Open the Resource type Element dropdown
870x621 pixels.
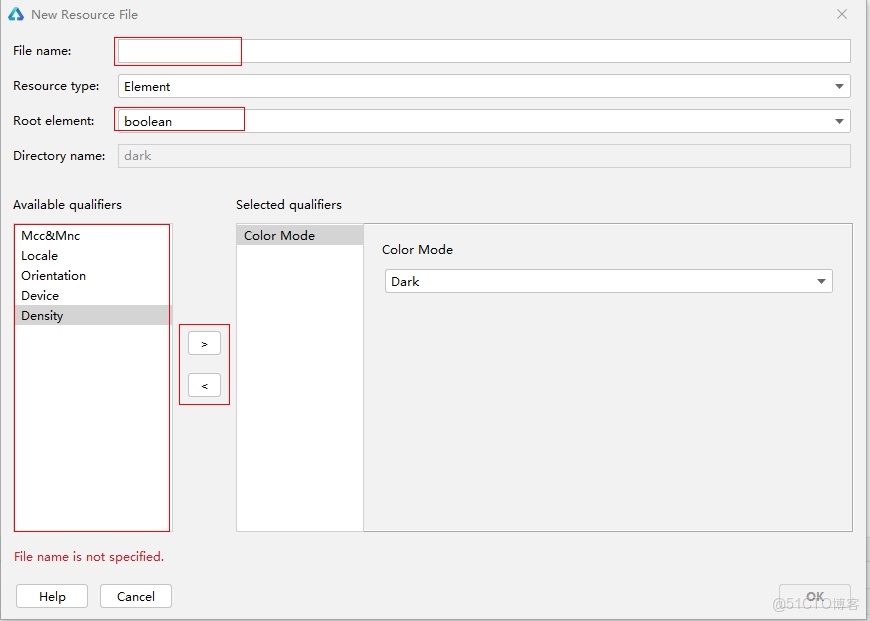[484, 86]
